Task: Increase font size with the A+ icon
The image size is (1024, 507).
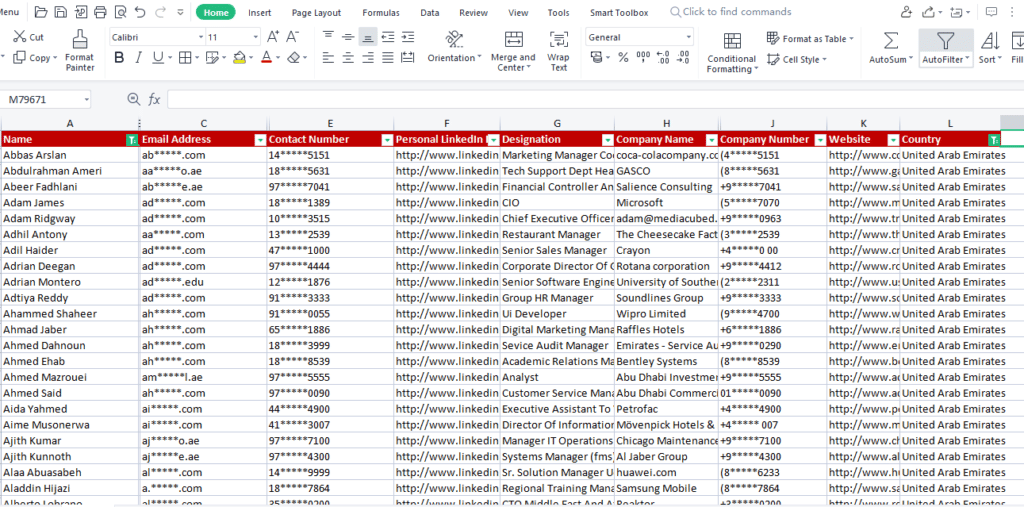Action: point(273,37)
